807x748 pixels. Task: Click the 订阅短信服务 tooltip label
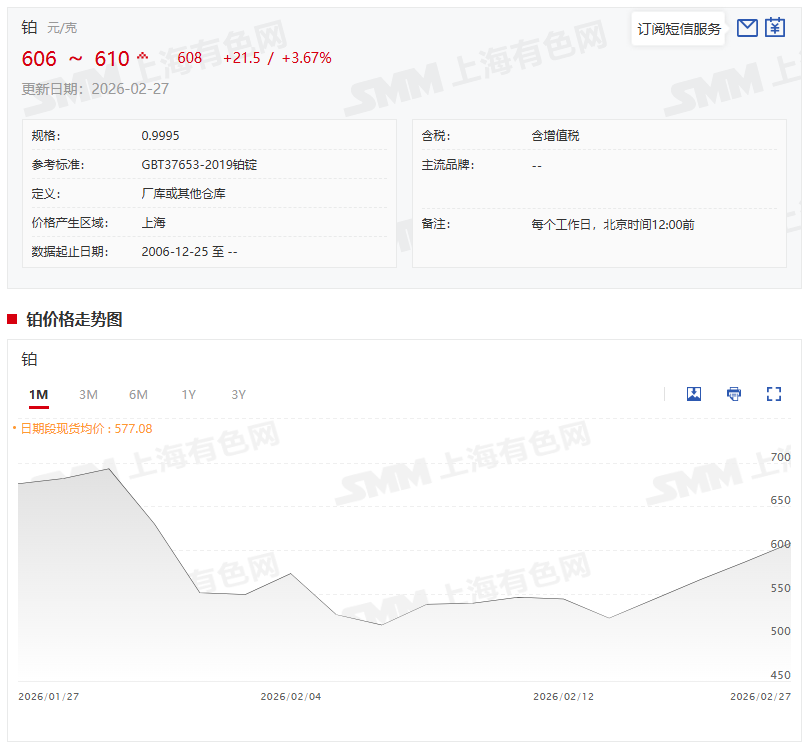point(679,29)
